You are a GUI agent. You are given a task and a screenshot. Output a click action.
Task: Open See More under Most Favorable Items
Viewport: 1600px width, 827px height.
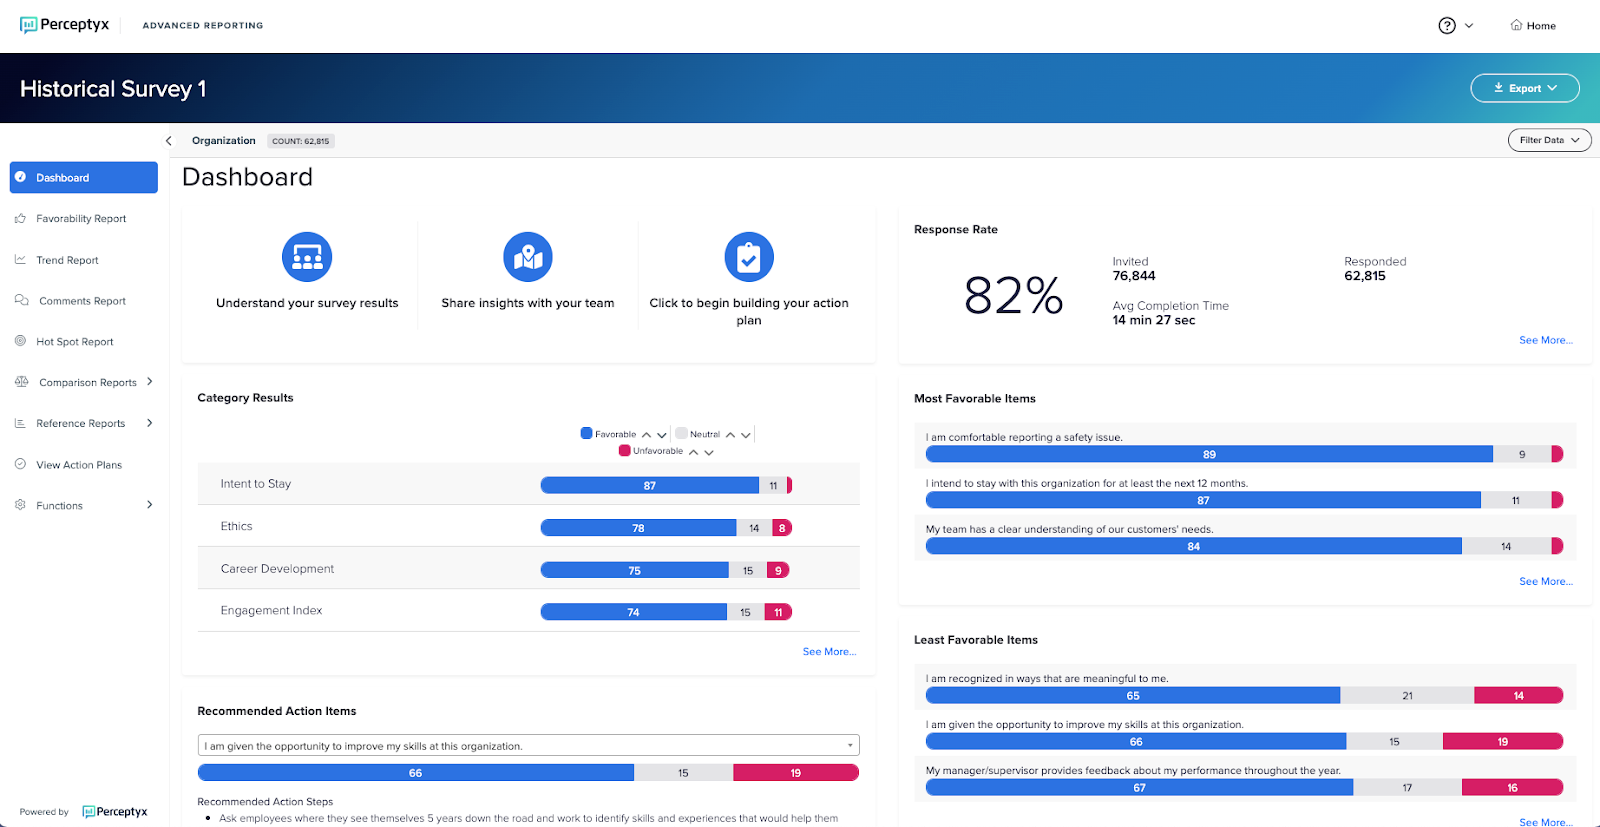tap(1546, 581)
